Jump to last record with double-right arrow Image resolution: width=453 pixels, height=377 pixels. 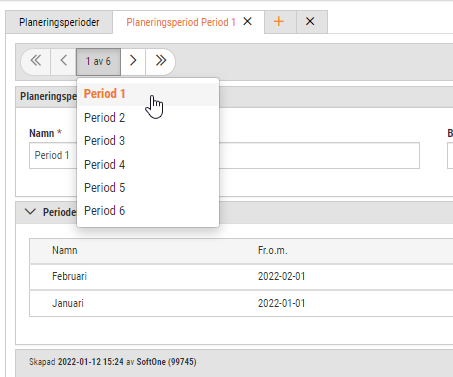click(160, 62)
